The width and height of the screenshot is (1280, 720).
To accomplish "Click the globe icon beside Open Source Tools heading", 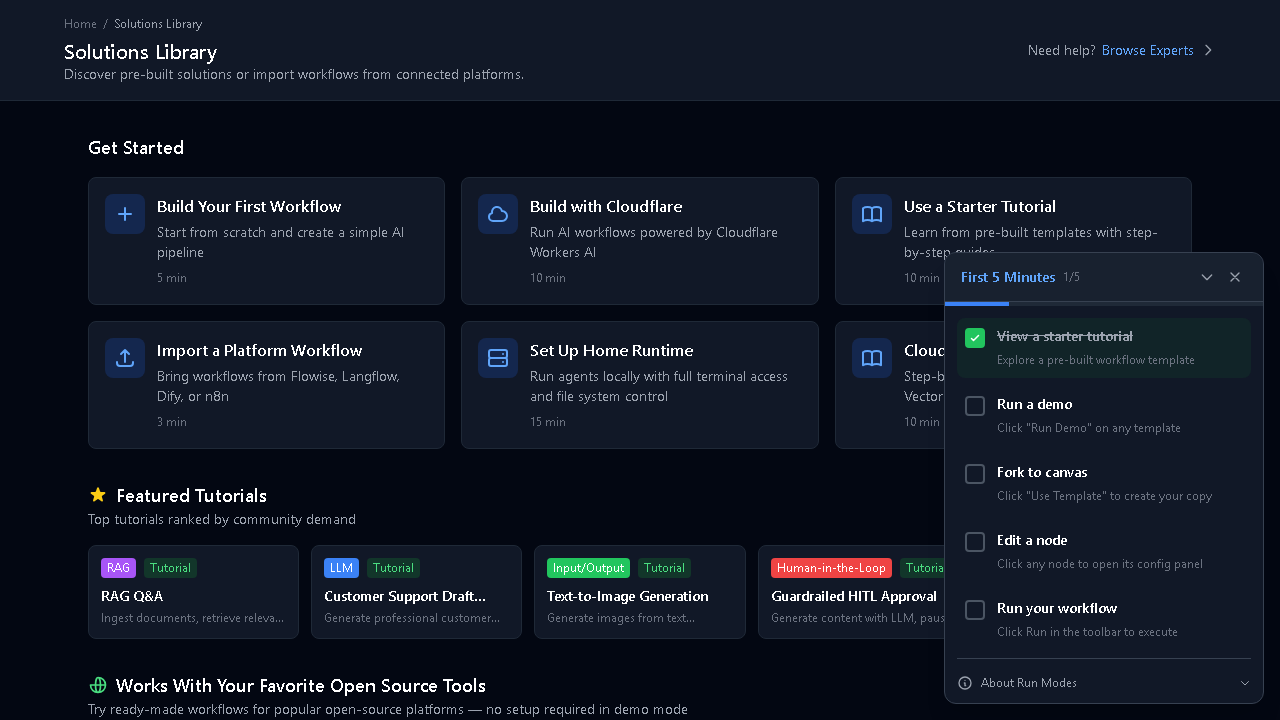I will click(x=98, y=685).
